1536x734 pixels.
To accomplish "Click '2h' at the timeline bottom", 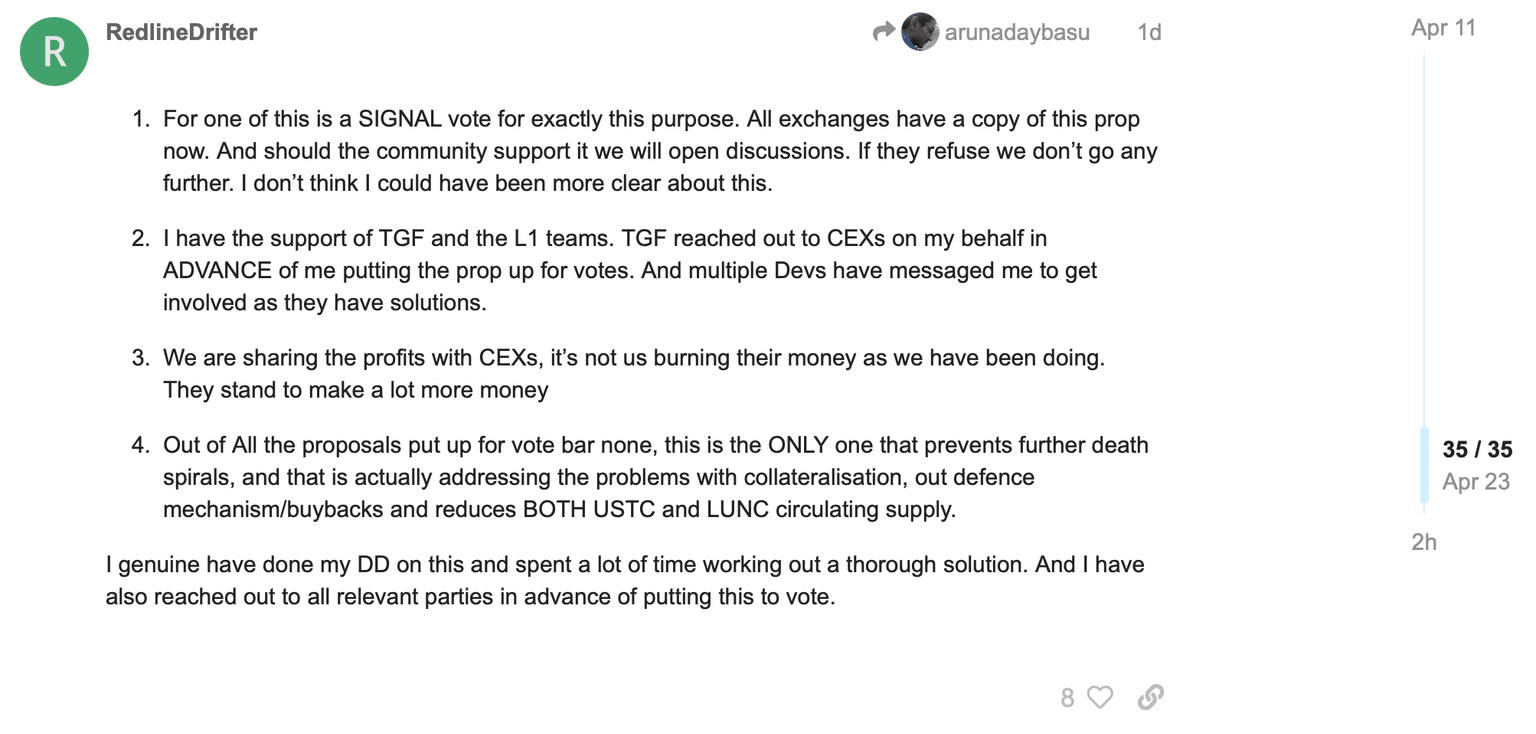I will tap(1424, 542).
